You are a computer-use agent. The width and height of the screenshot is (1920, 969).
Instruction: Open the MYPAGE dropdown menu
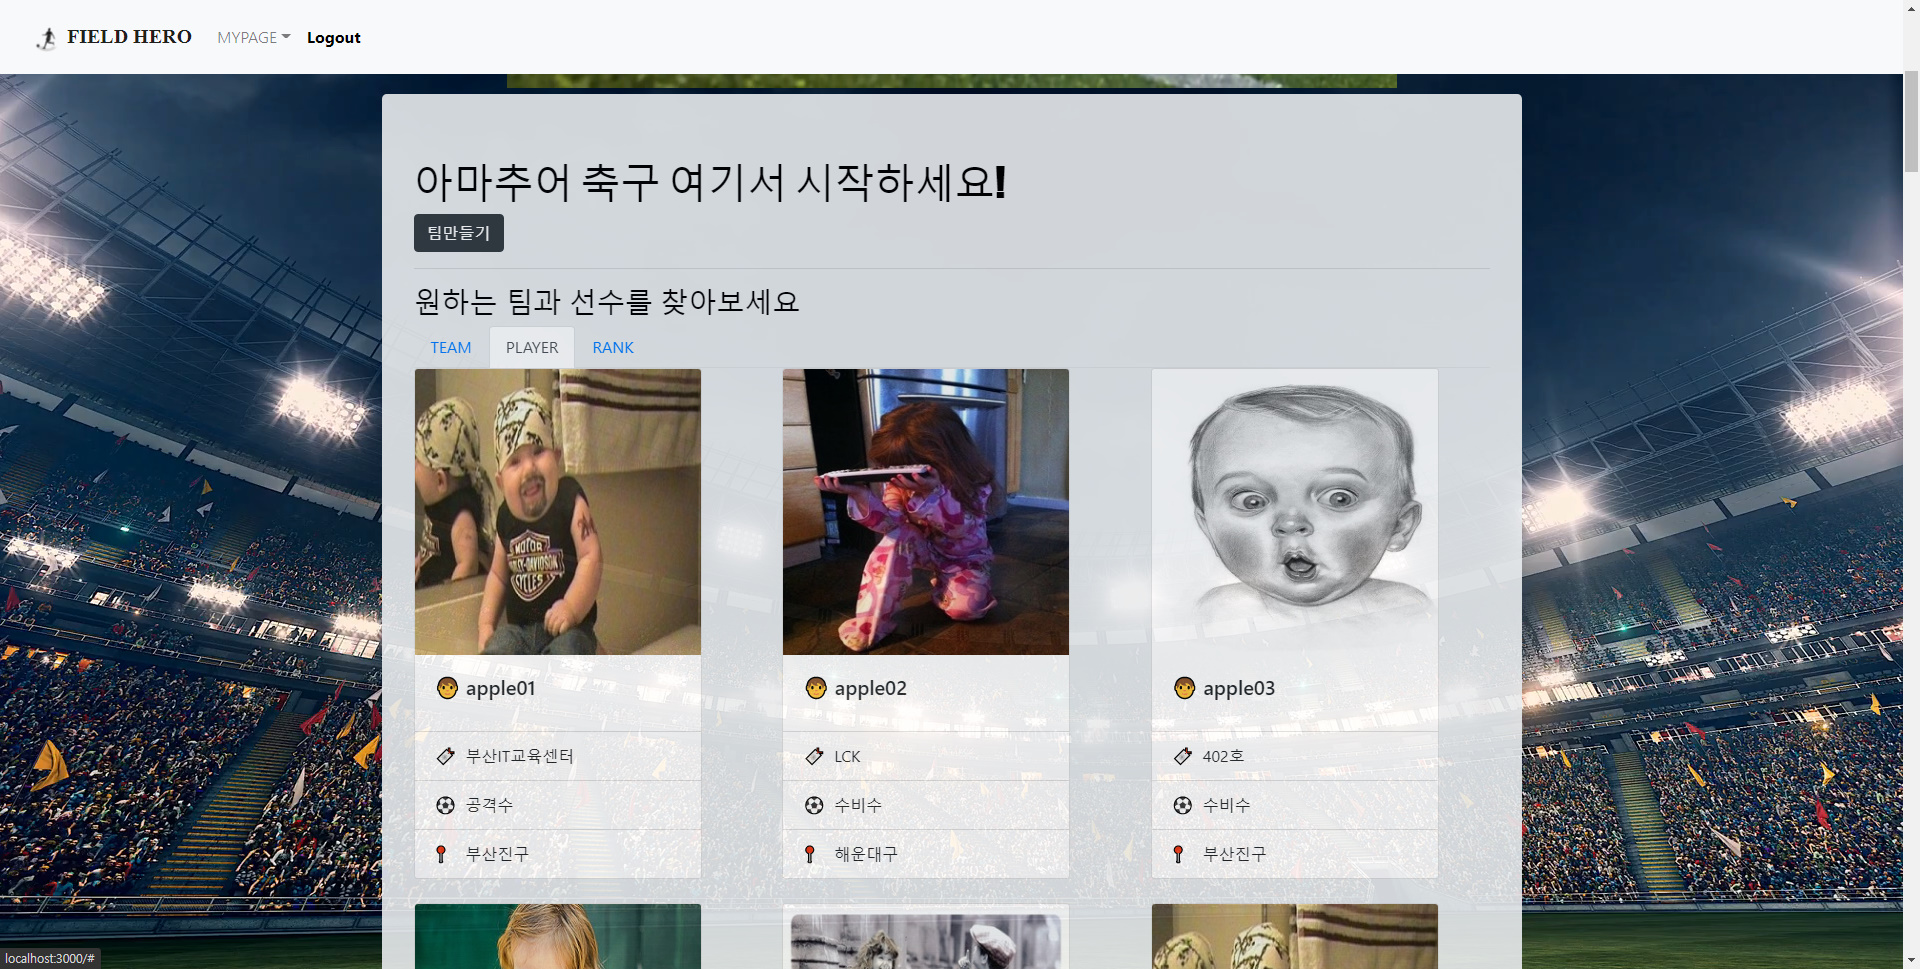click(x=253, y=37)
